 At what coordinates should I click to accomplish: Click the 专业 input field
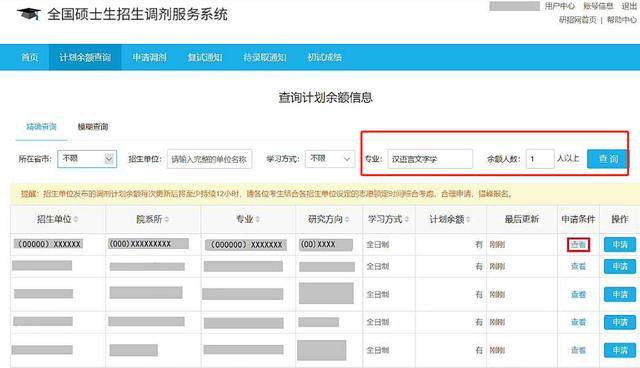click(430, 159)
